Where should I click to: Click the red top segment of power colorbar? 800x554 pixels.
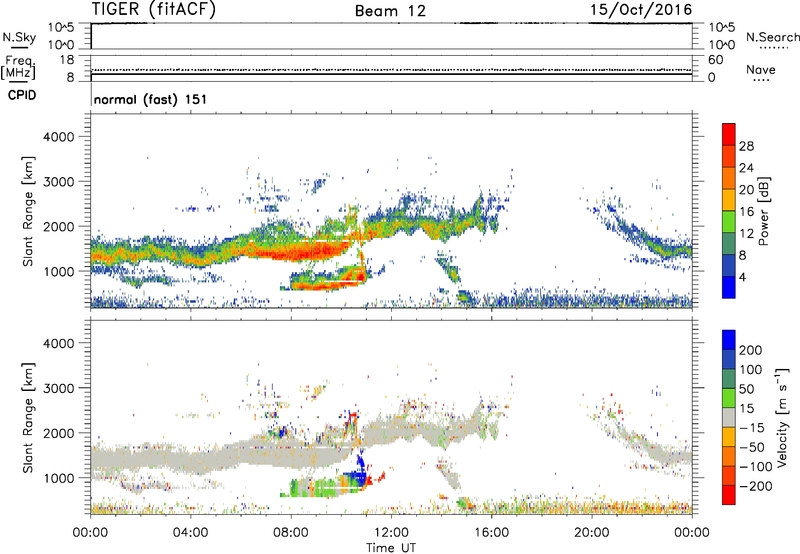[729, 134]
